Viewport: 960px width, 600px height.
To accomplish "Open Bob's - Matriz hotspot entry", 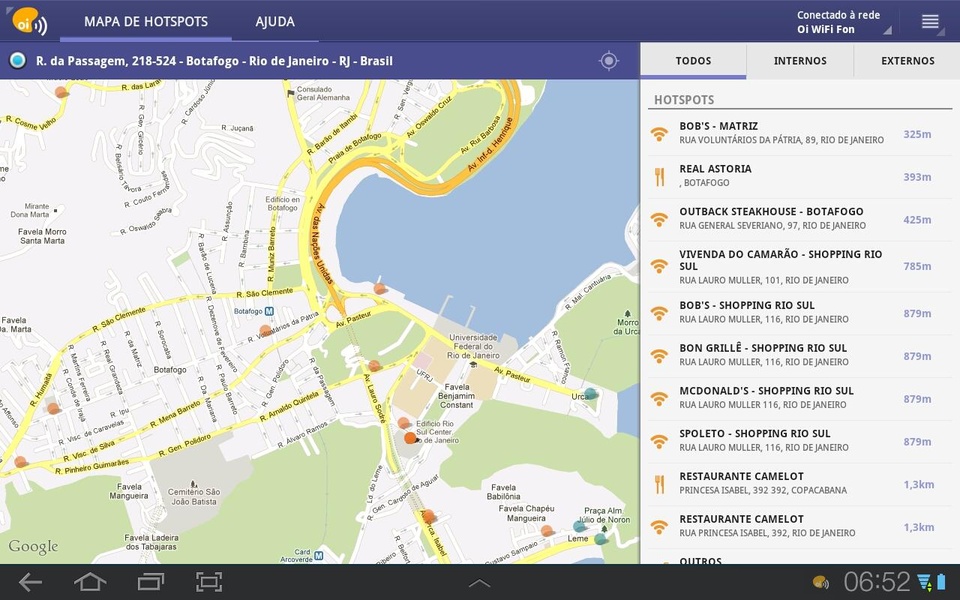I will click(x=800, y=133).
